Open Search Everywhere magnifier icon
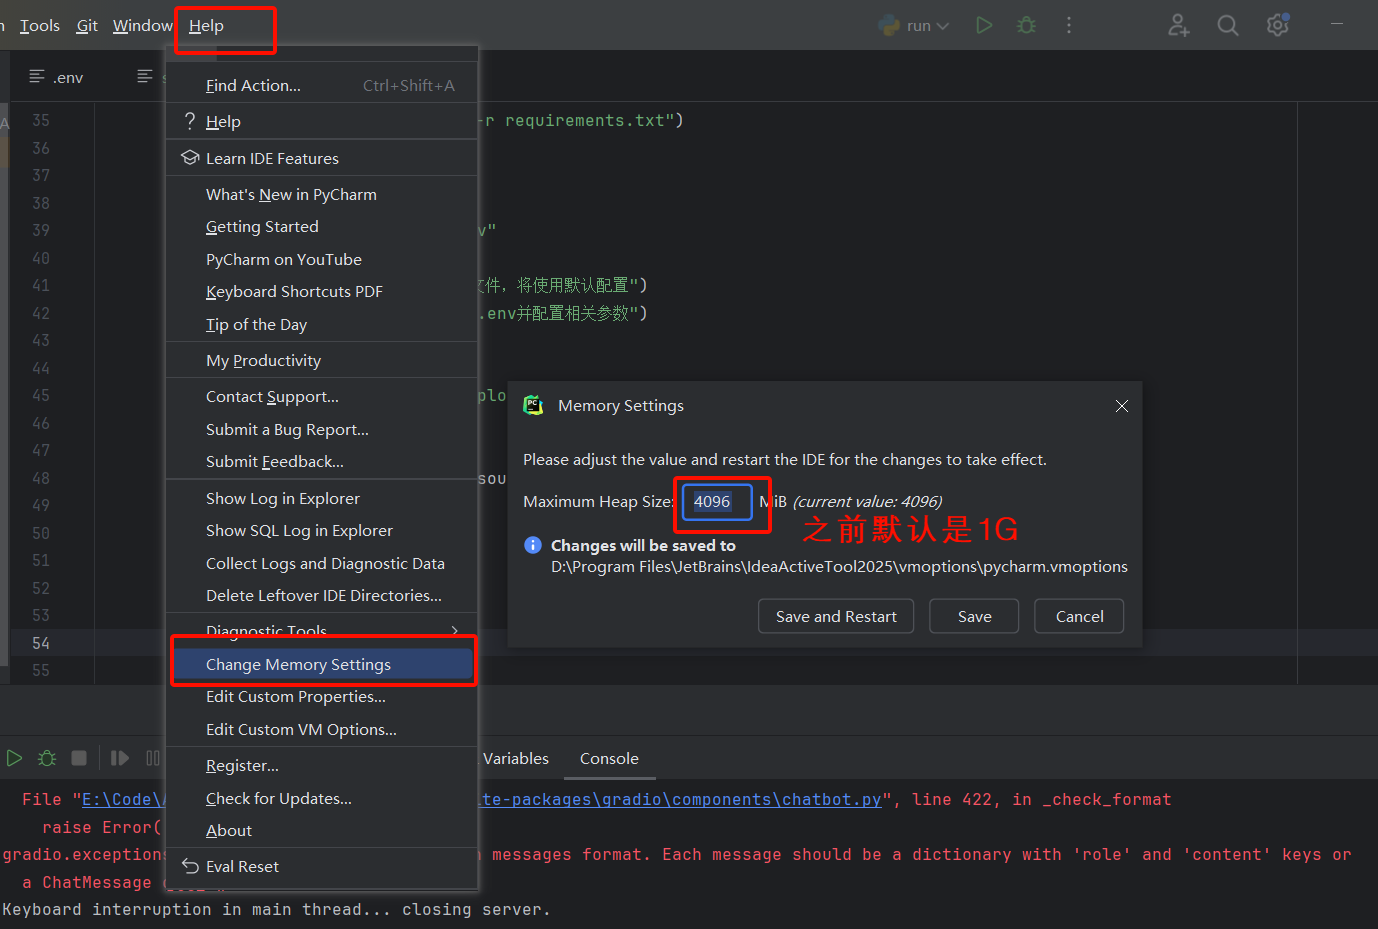The height and width of the screenshot is (929, 1378). pos(1228,25)
